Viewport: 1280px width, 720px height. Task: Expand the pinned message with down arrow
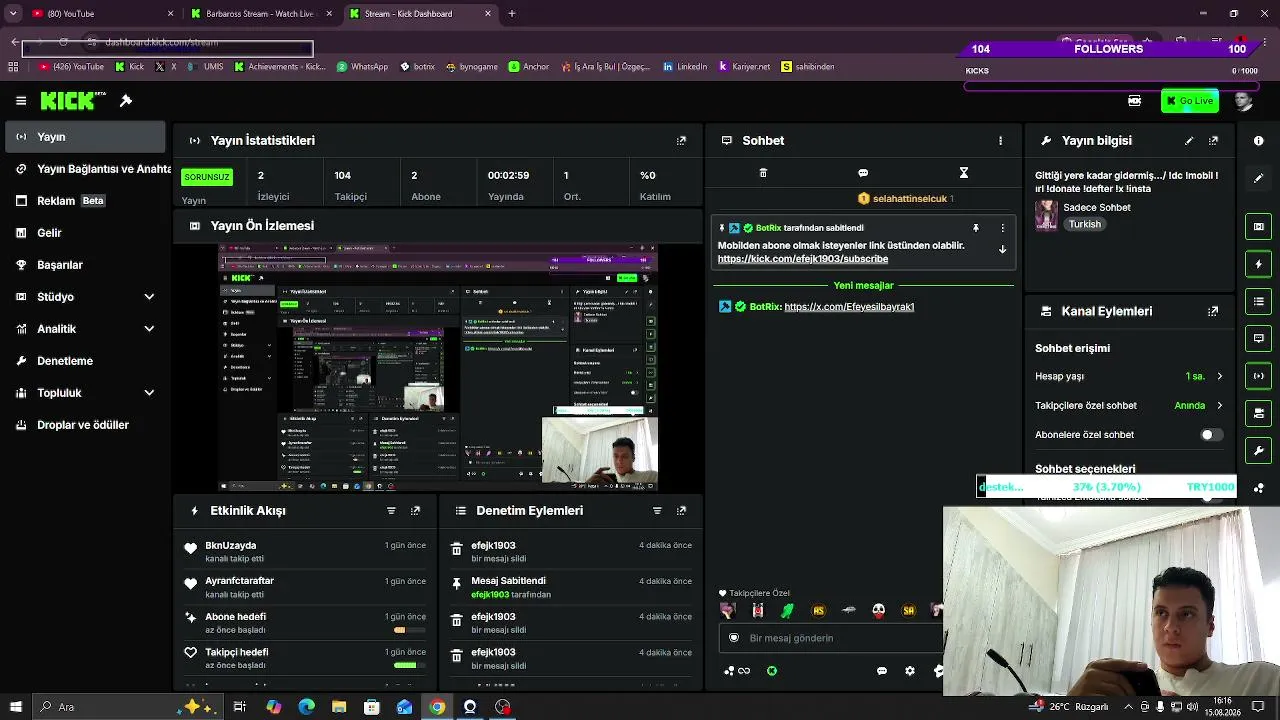pos(1002,250)
